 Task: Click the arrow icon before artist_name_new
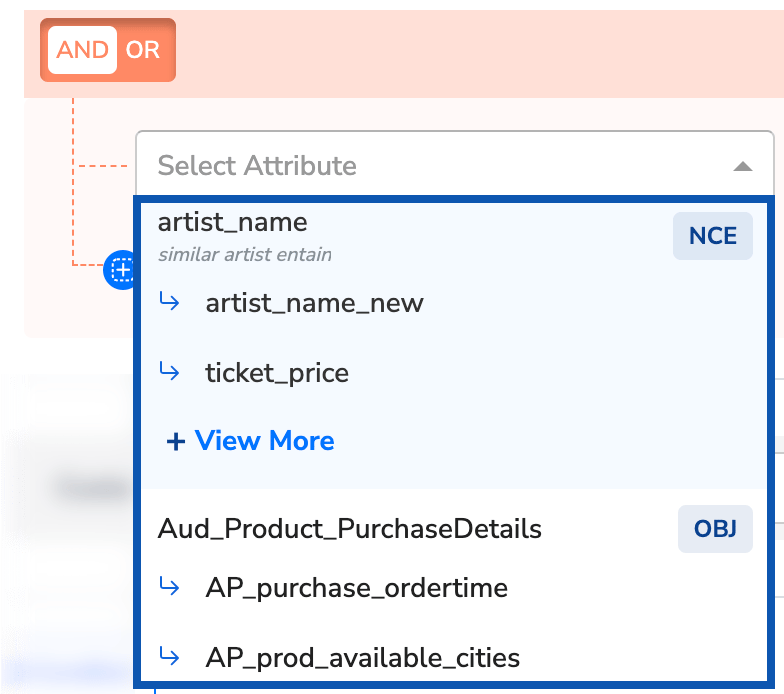click(x=169, y=302)
